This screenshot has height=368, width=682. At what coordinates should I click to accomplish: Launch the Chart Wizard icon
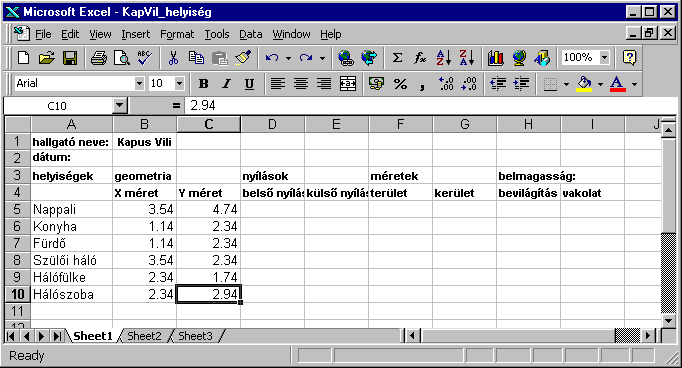click(495, 58)
